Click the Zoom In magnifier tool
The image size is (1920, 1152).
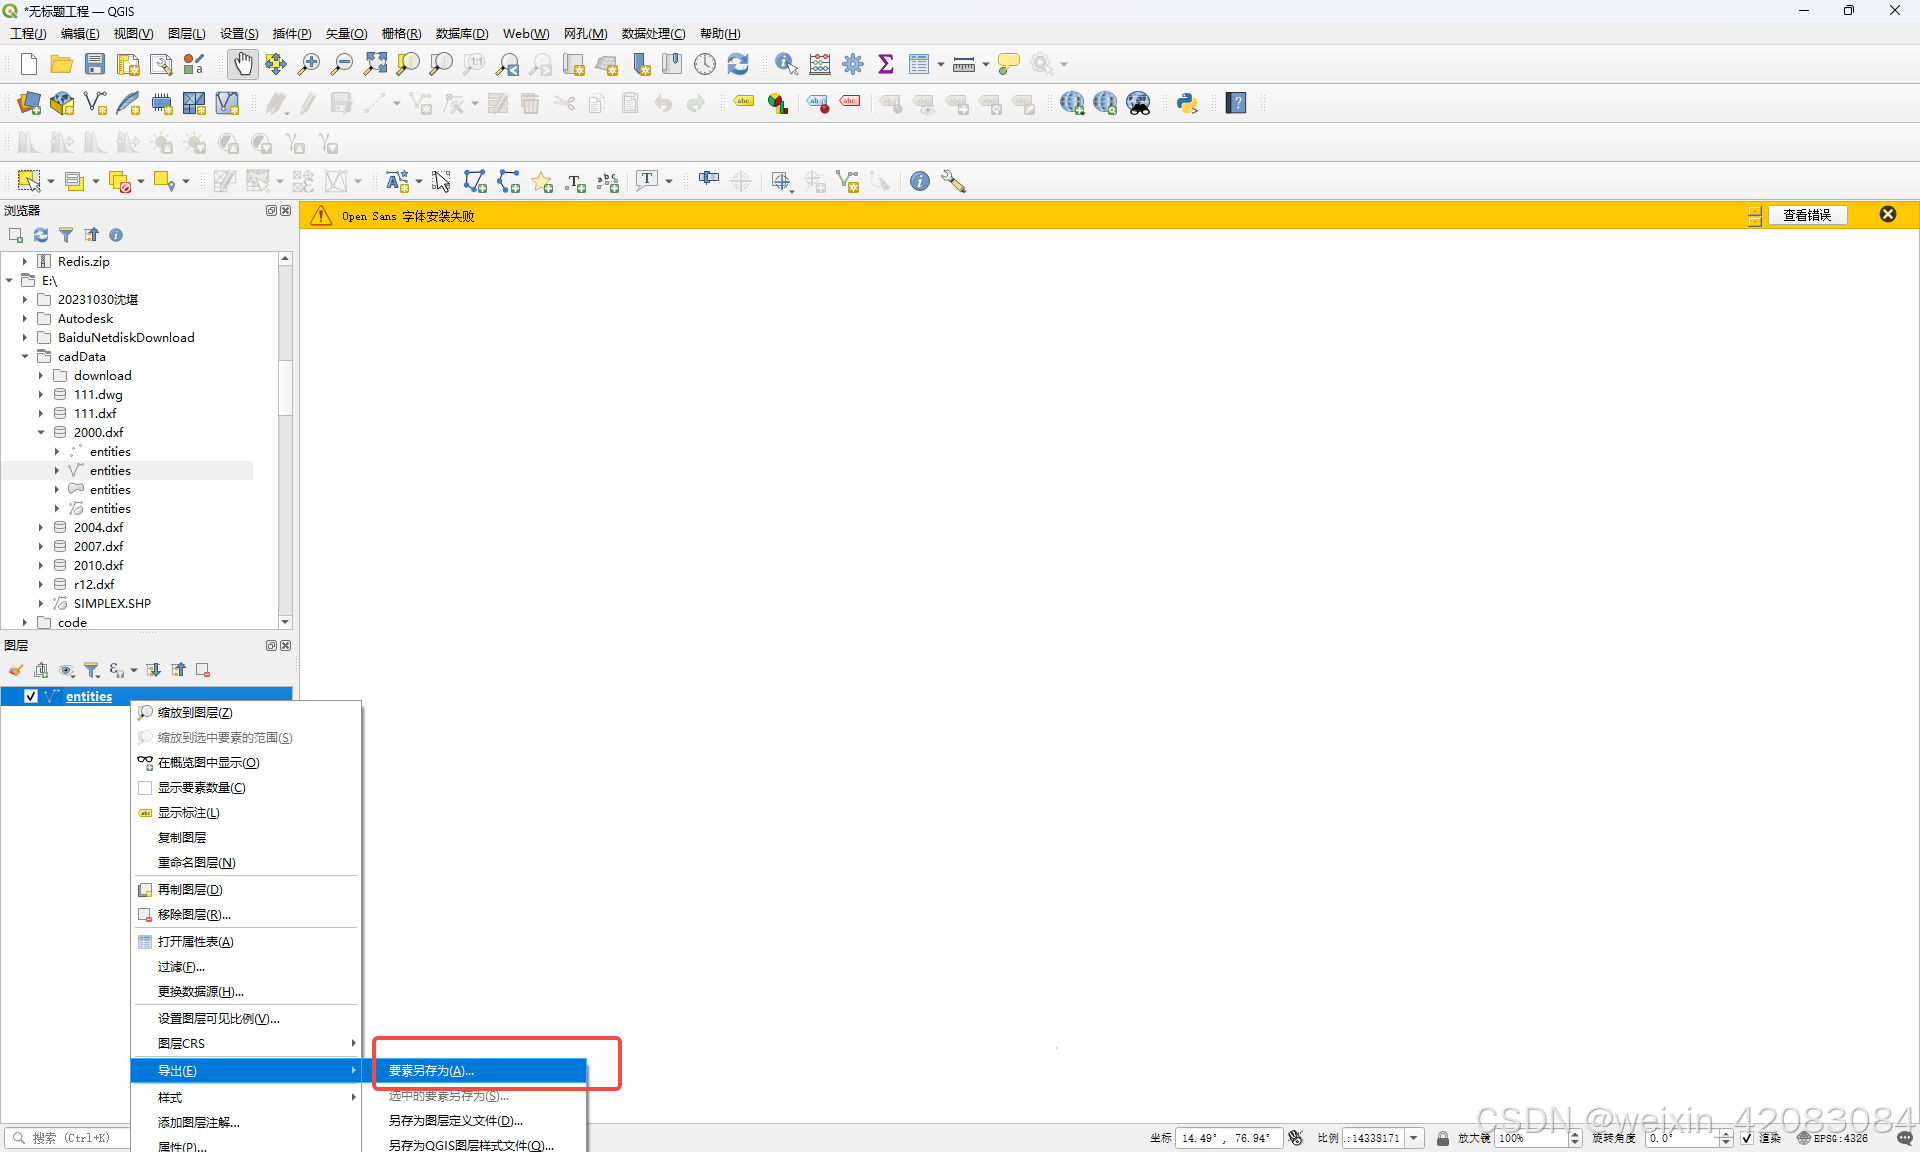[x=309, y=65]
